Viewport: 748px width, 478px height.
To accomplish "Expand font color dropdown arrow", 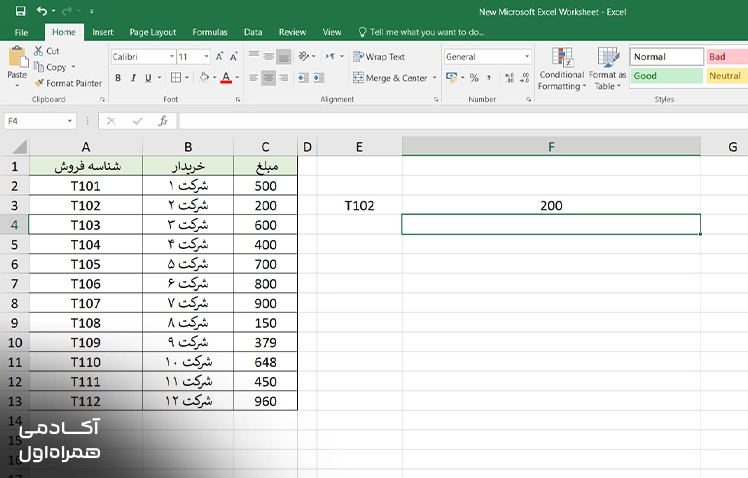I will click(x=237, y=77).
